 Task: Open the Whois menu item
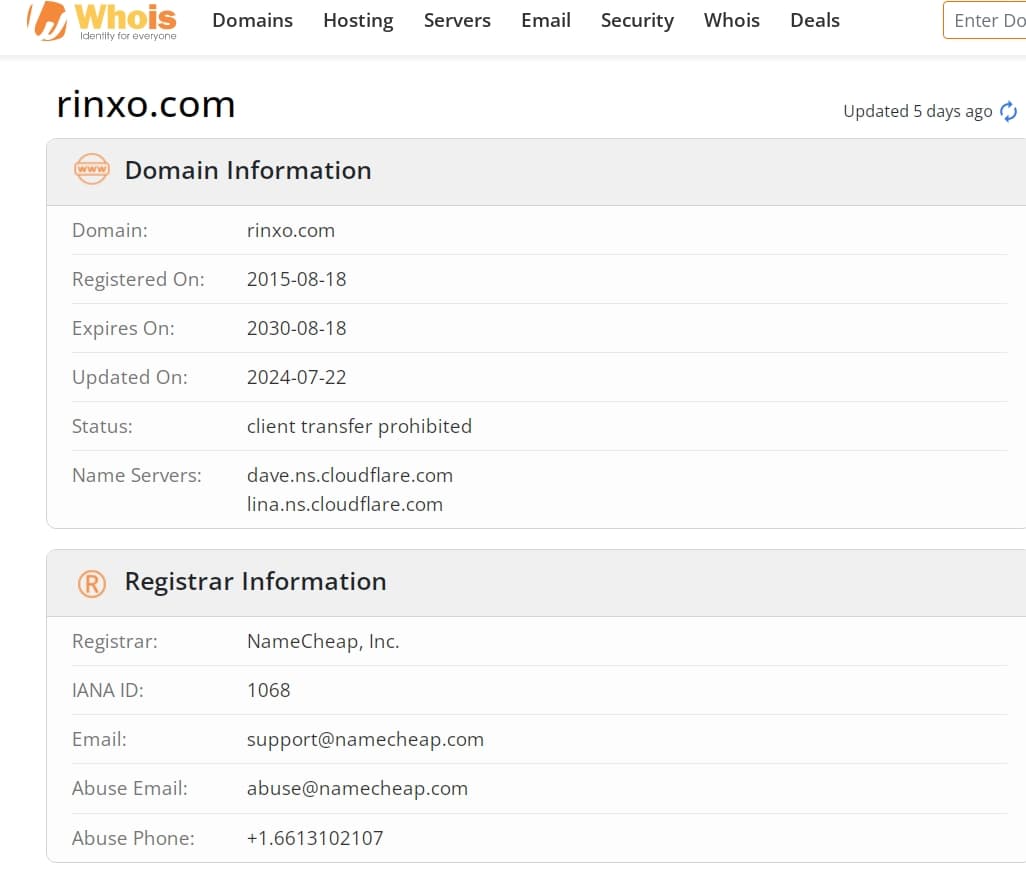(732, 20)
